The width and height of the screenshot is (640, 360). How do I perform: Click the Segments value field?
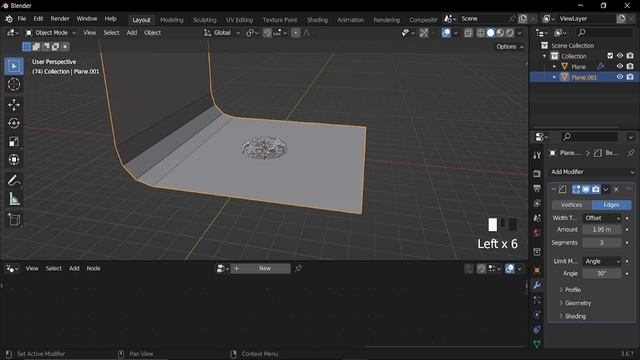[x=602, y=242]
